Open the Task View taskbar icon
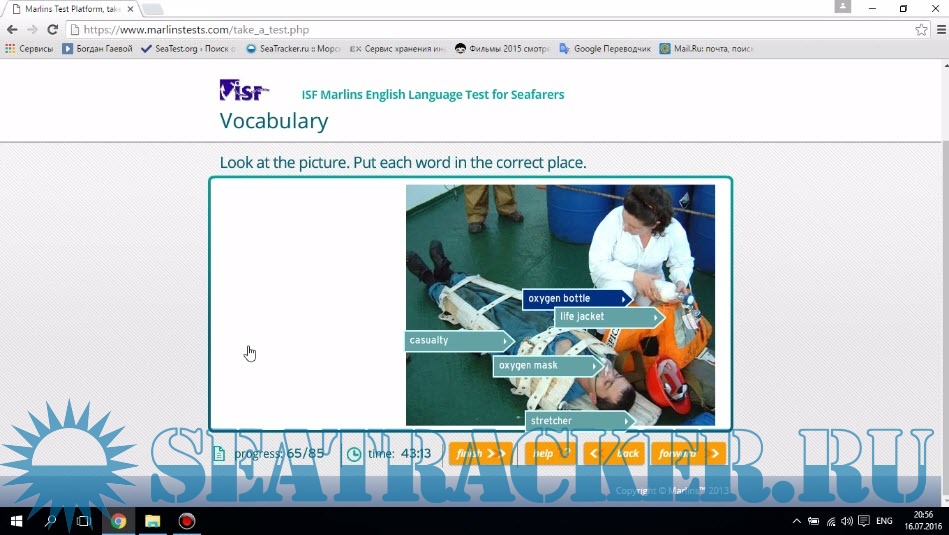949x535 pixels. [x=83, y=521]
